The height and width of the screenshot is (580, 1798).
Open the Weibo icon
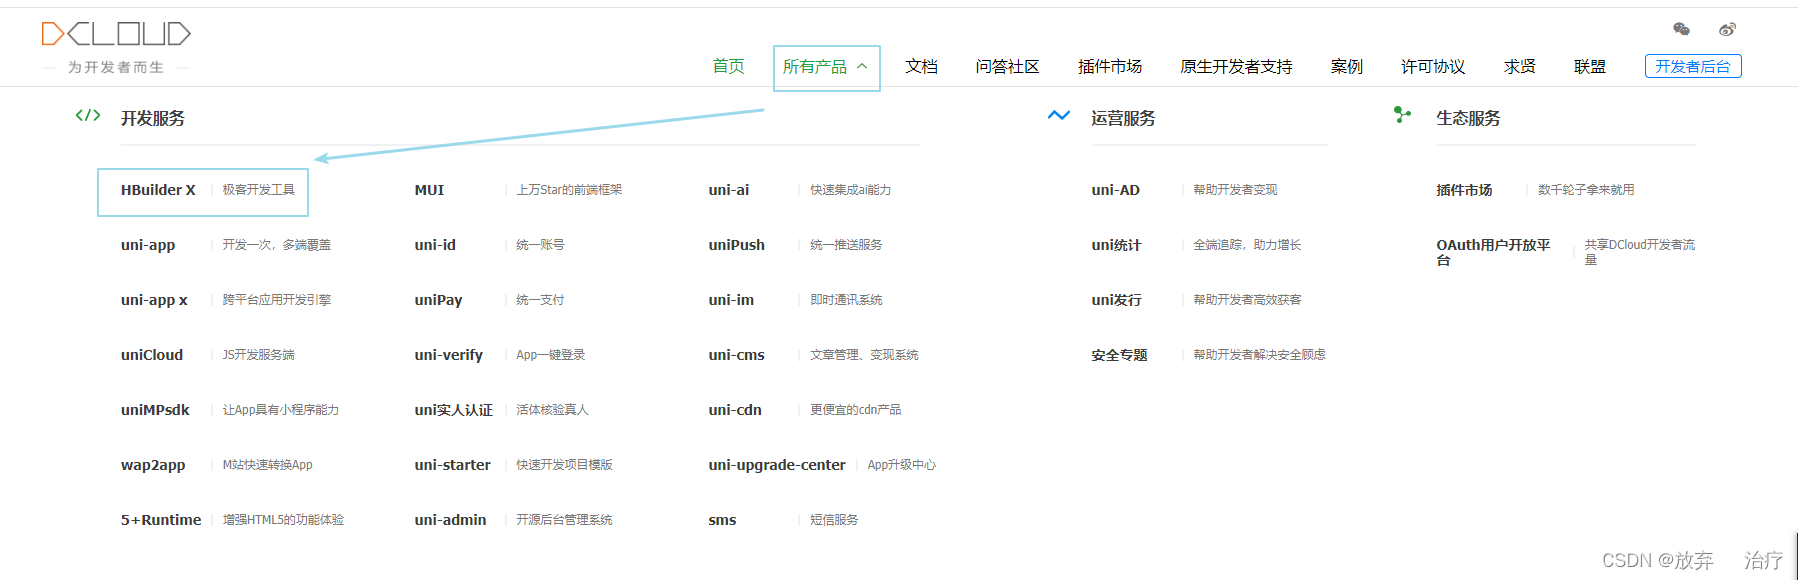pyautogui.click(x=1727, y=29)
